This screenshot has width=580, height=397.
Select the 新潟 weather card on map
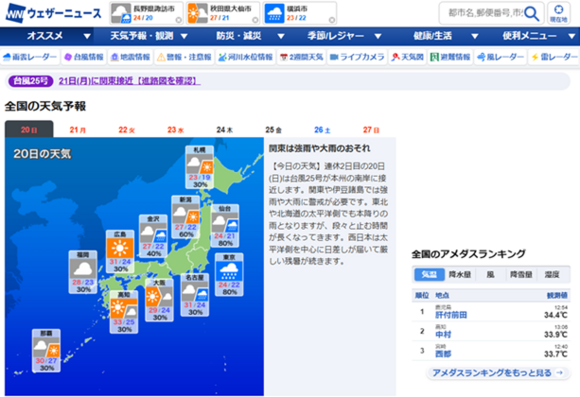[x=186, y=217]
